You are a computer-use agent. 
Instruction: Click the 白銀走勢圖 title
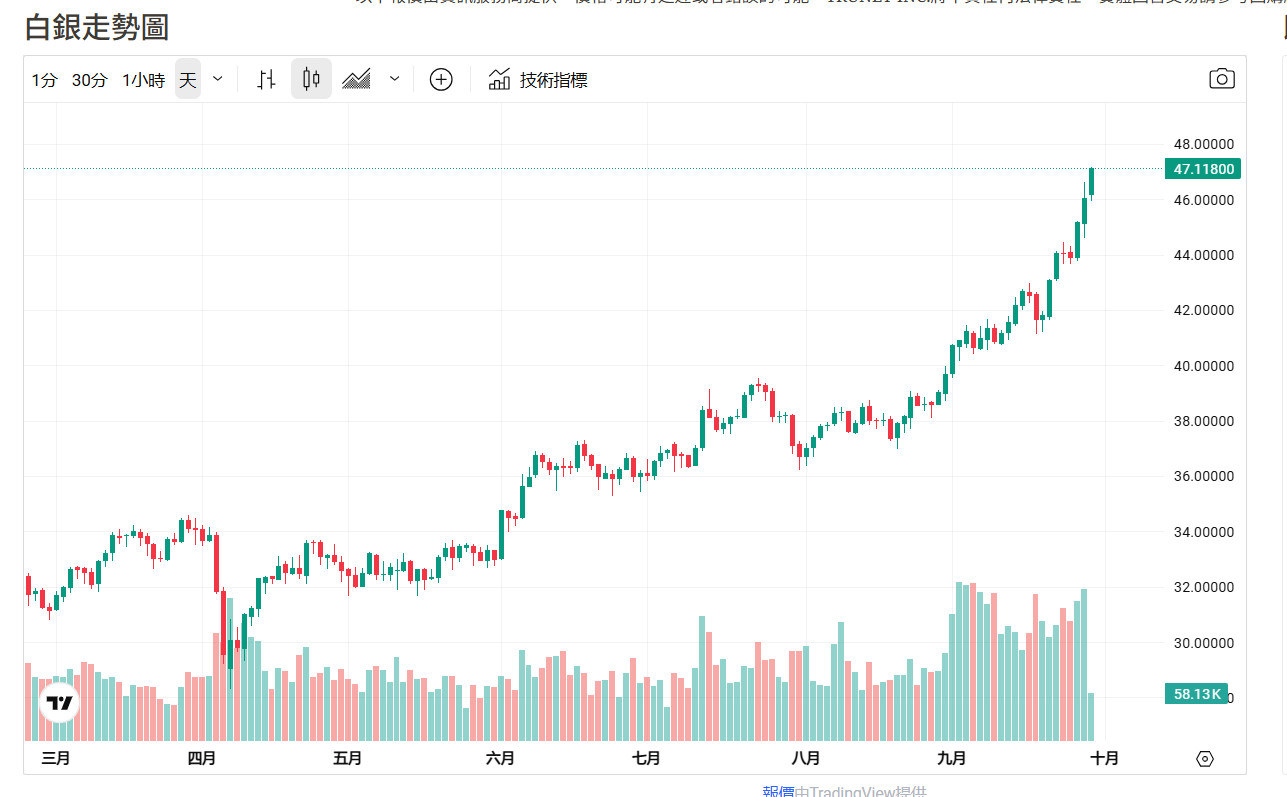click(x=96, y=30)
